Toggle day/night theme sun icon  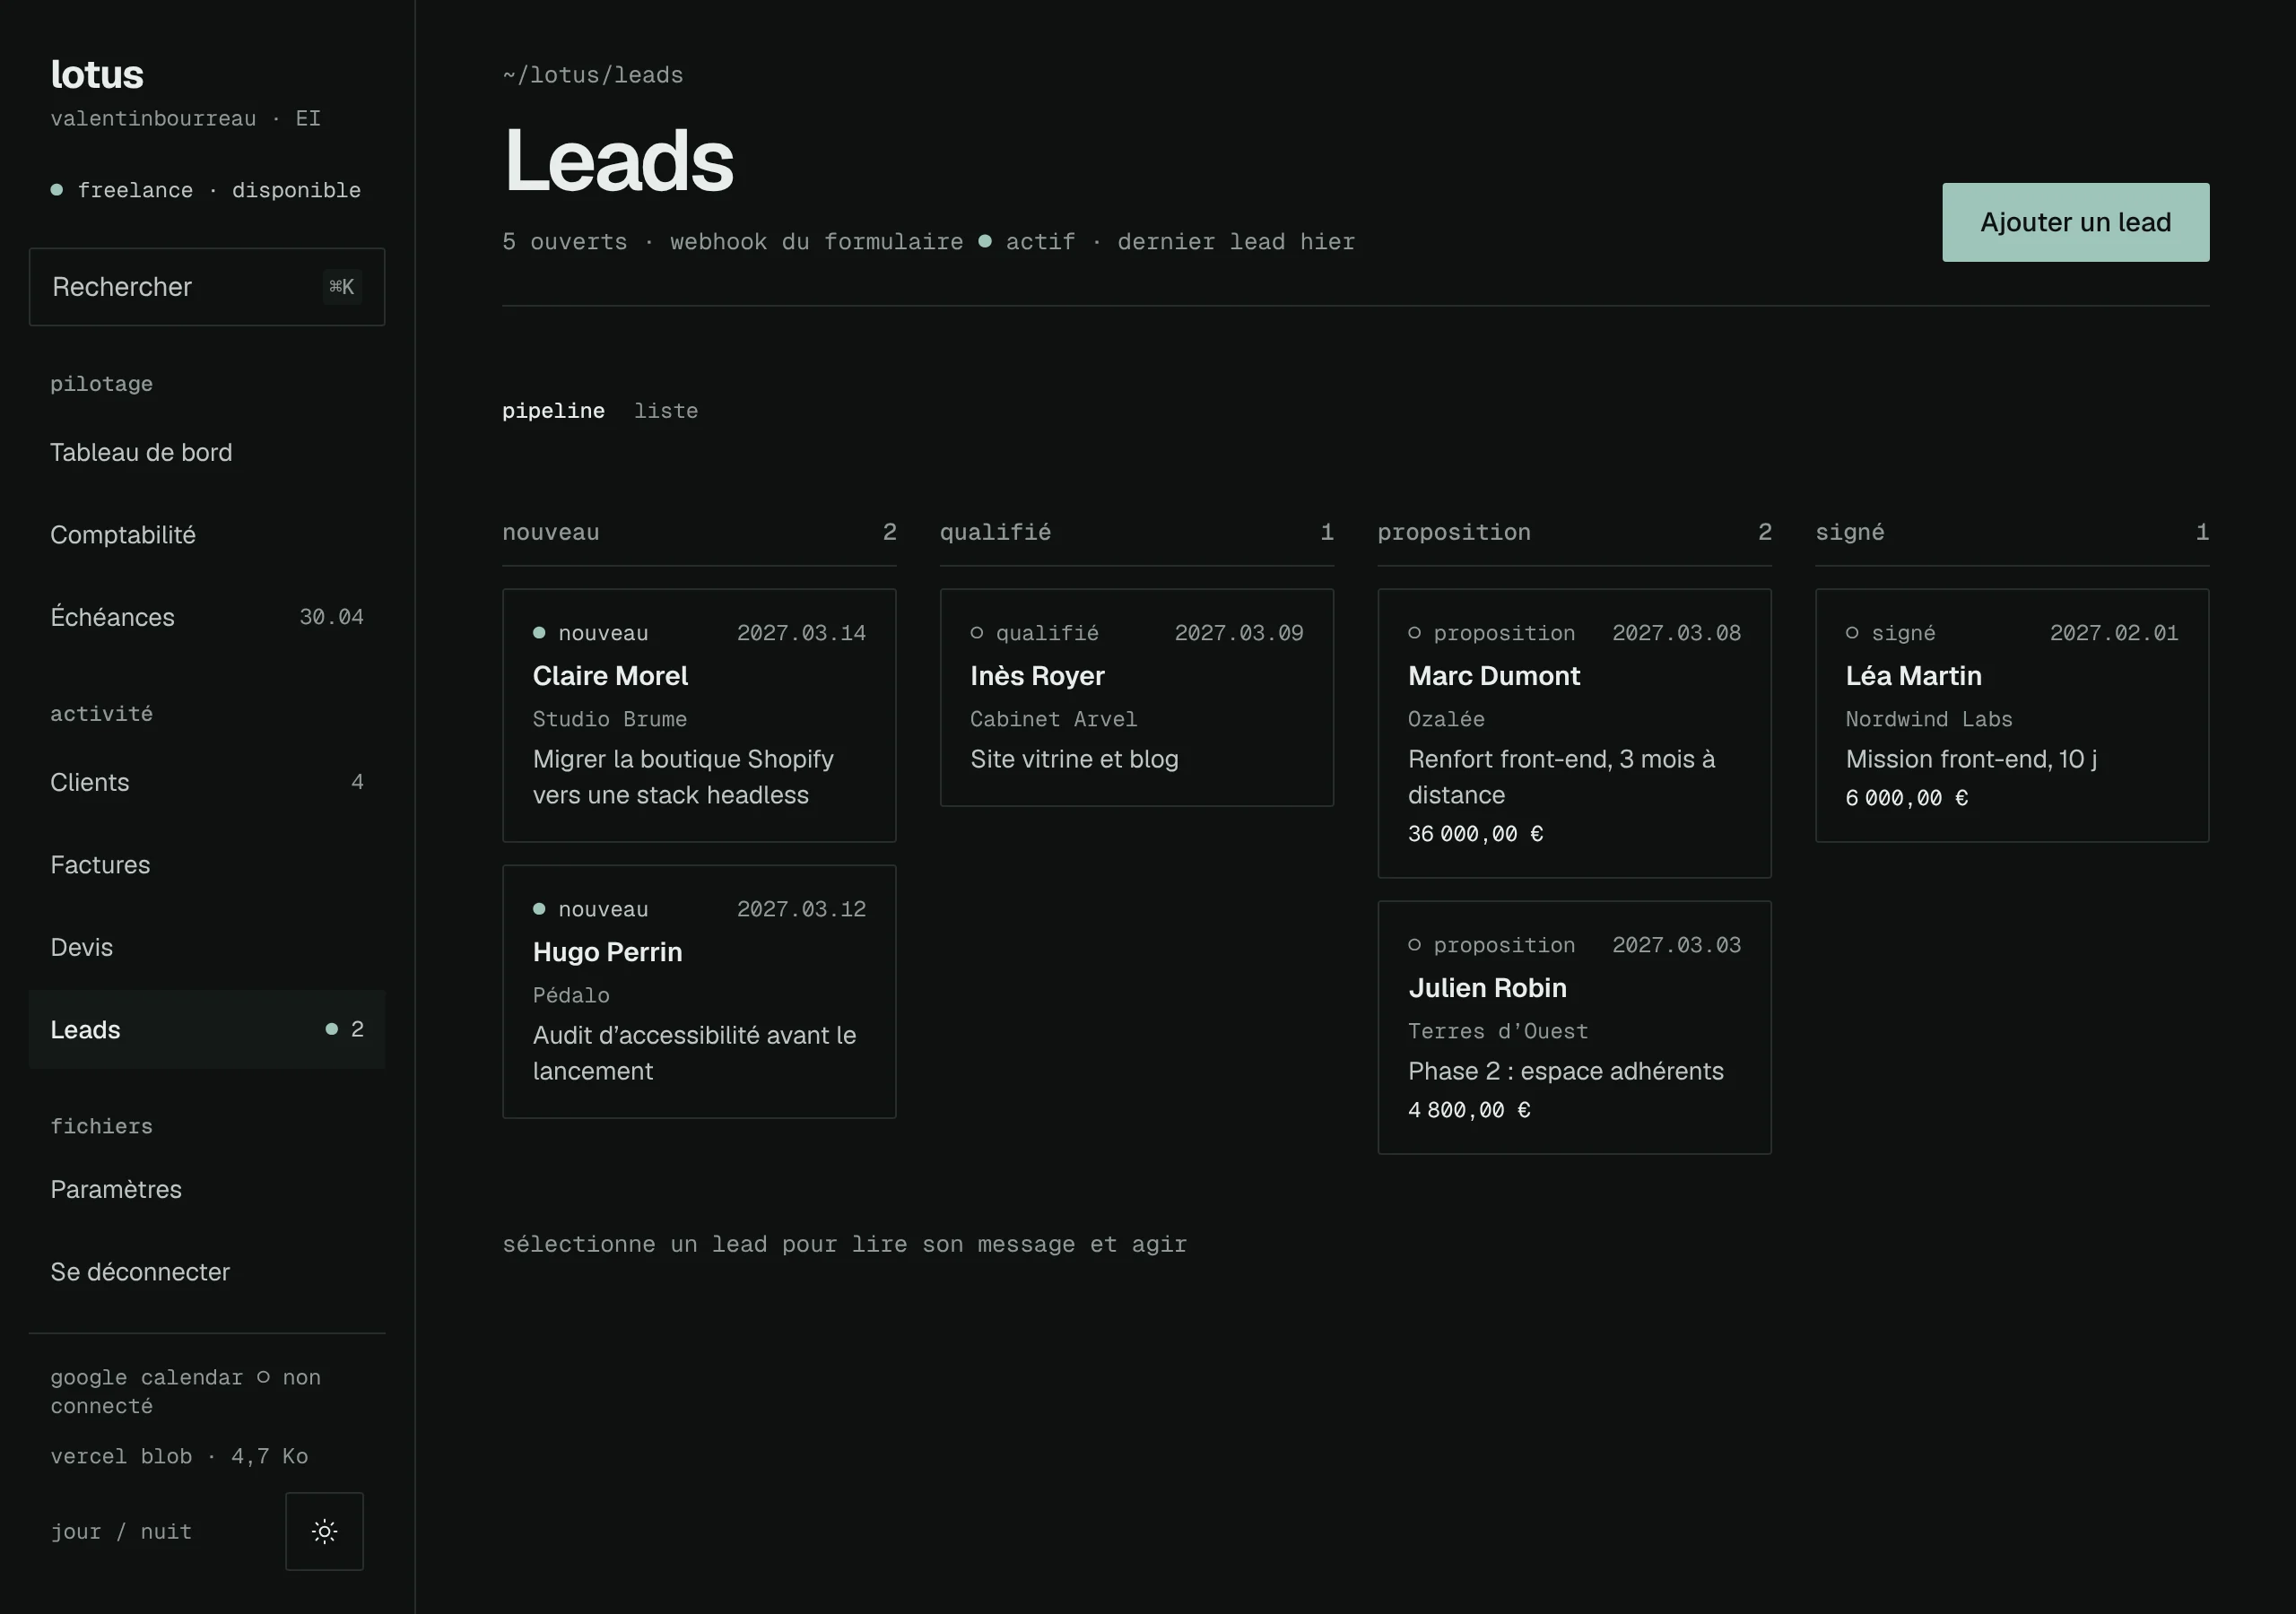tap(324, 1531)
